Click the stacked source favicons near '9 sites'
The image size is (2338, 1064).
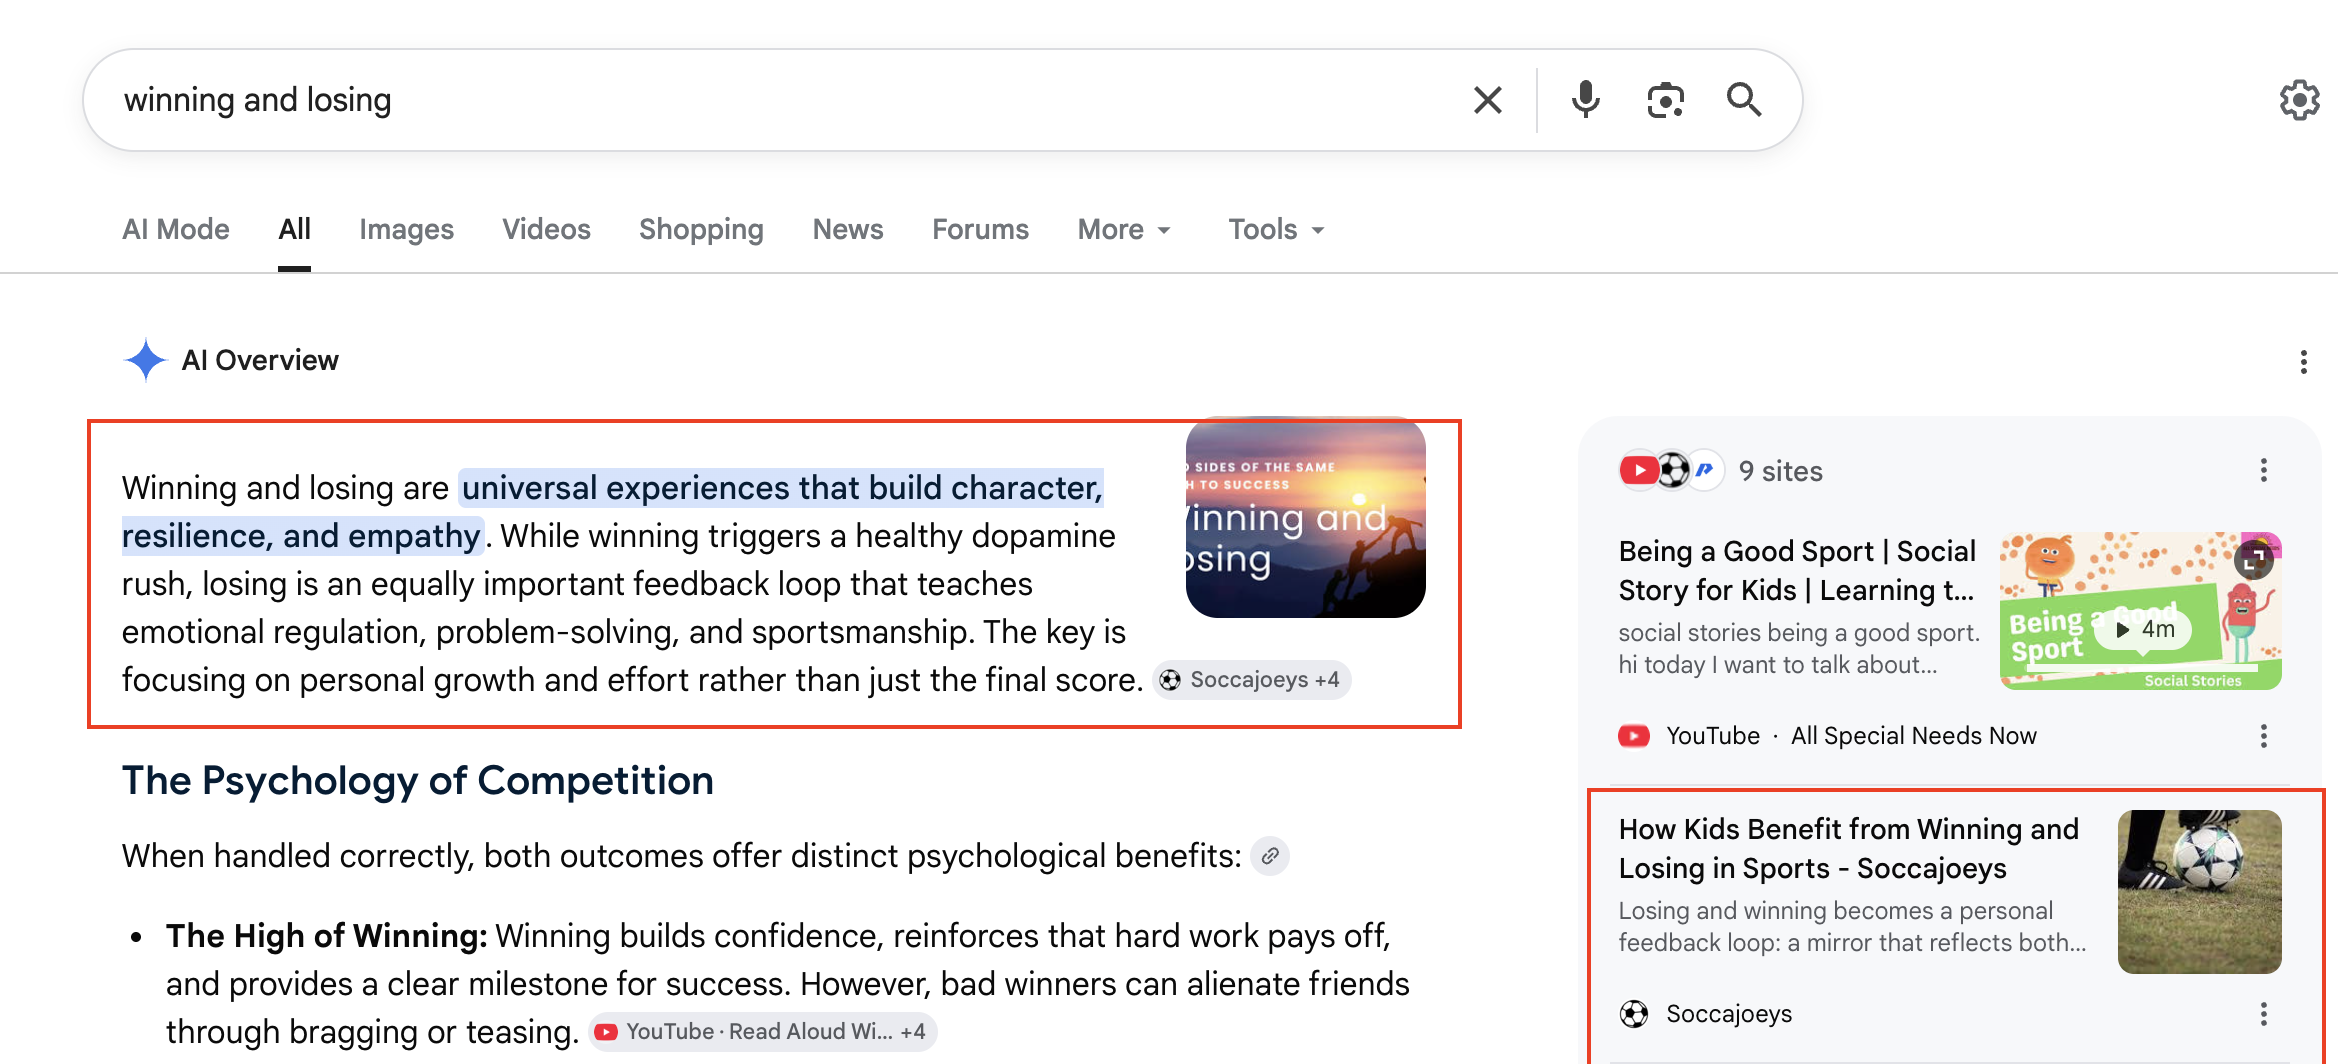pos(1671,470)
